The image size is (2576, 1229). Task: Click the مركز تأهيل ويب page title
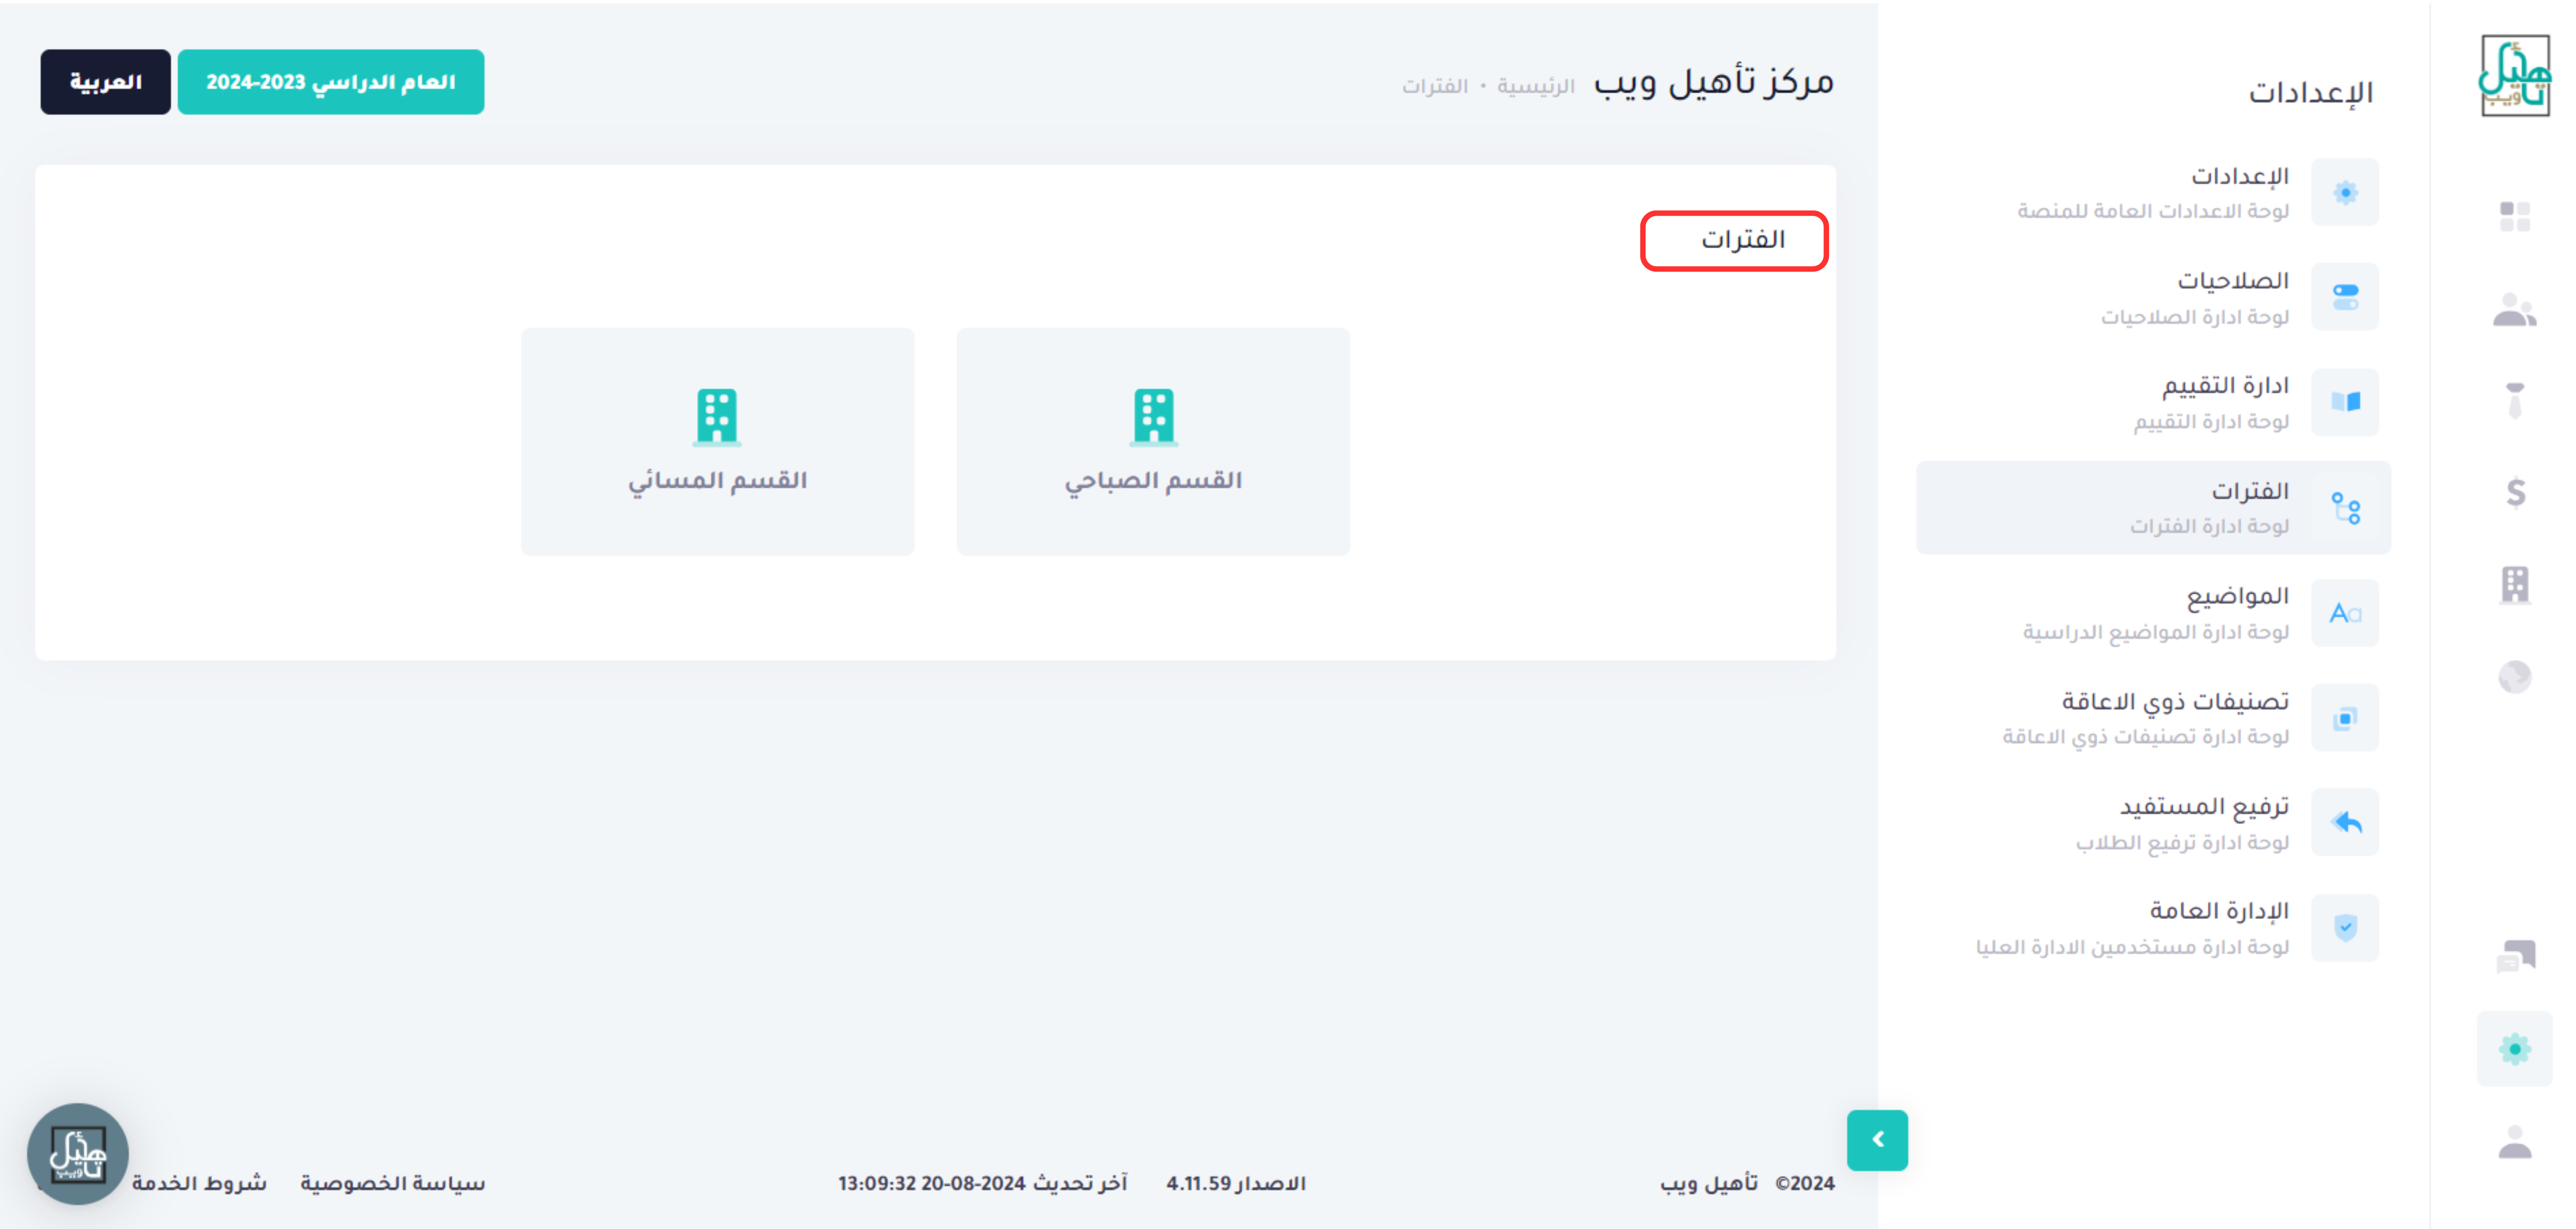[1714, 82]
